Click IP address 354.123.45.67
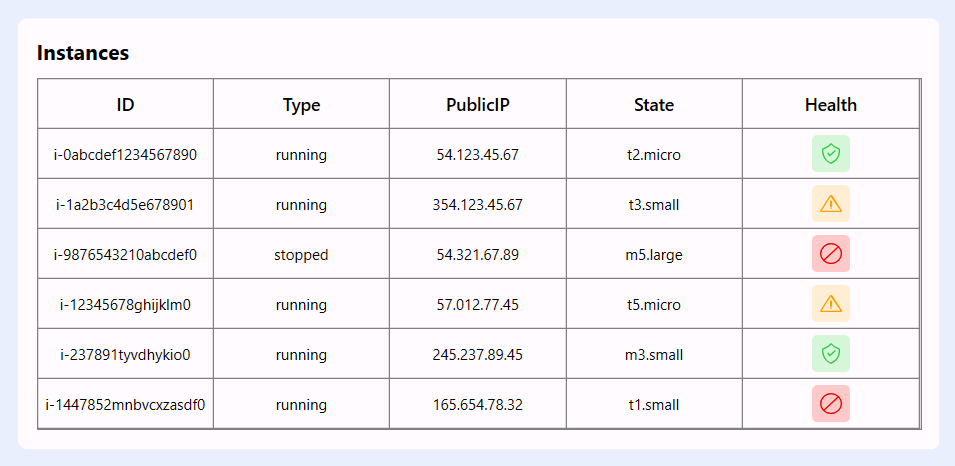Image resolution: width=955 pixels, height=466 pixels. (x=478, y=205)
